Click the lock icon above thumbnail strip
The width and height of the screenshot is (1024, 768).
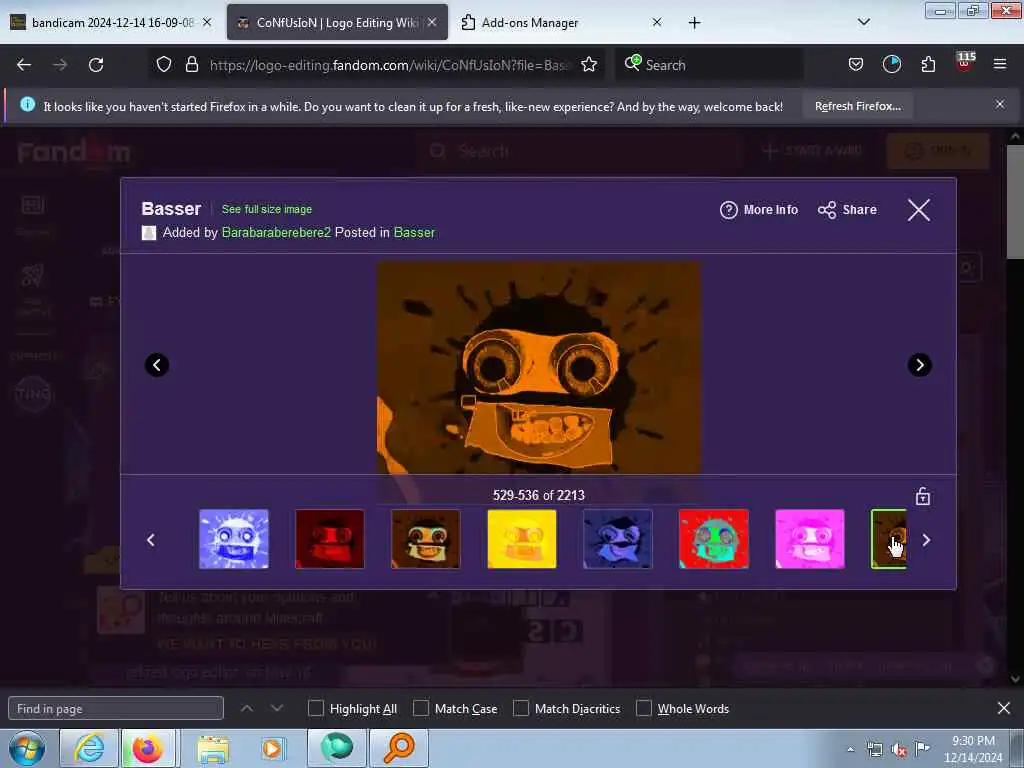pyautogui.click(x=922, y=496)
